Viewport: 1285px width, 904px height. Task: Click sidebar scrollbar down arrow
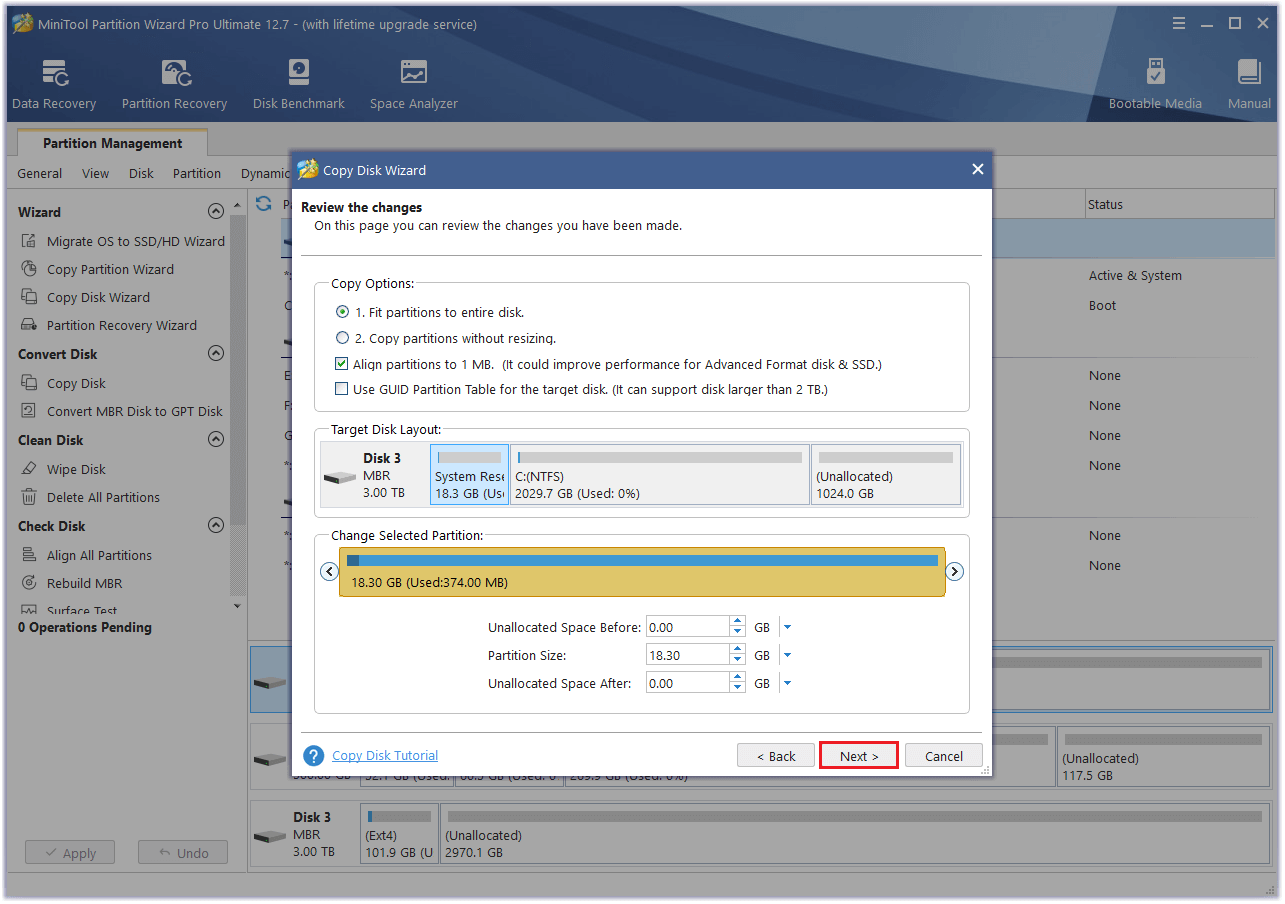(237, 606)
